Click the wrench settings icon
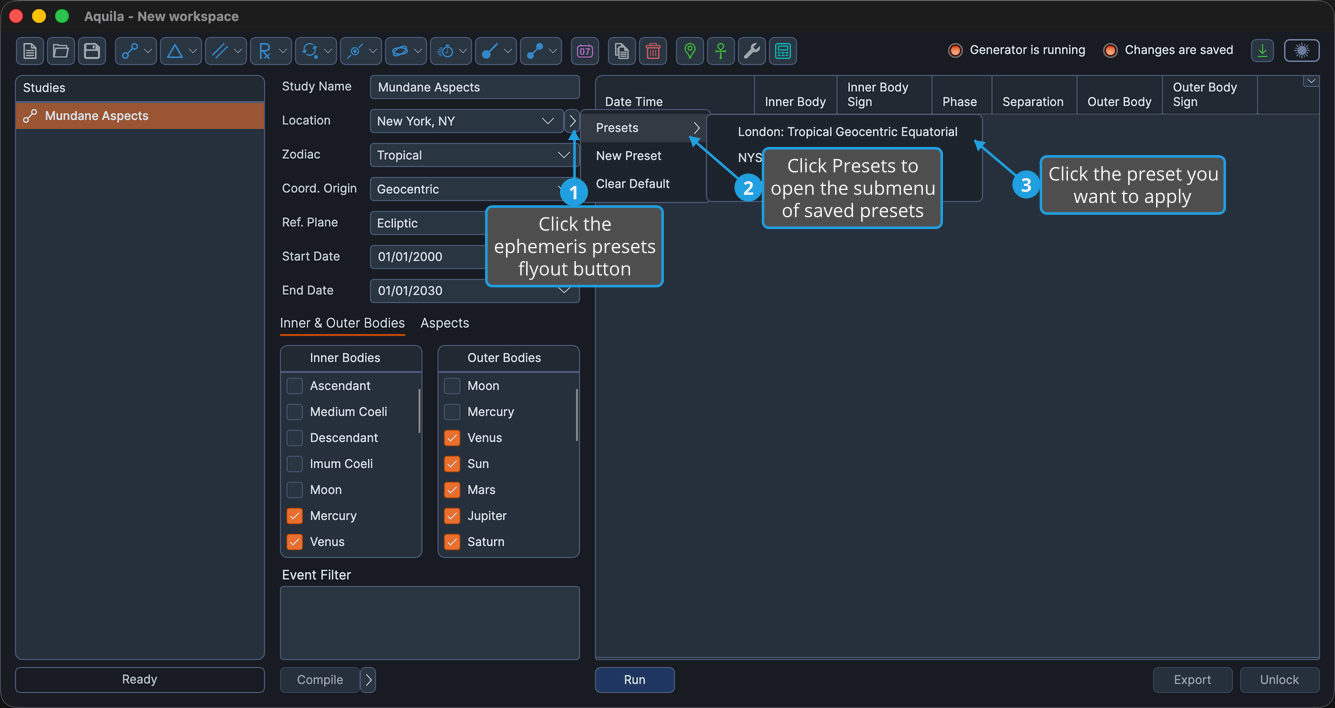 752,51
